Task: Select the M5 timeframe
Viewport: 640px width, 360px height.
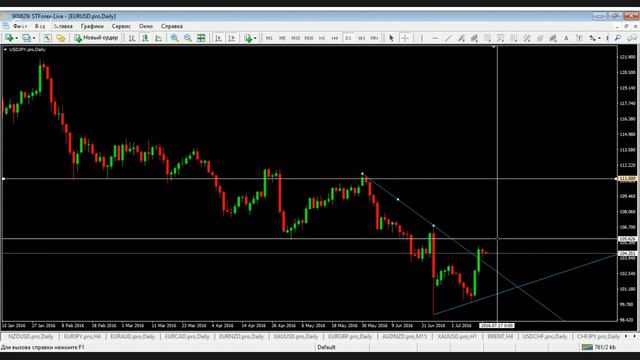Action: pos(282,38)
